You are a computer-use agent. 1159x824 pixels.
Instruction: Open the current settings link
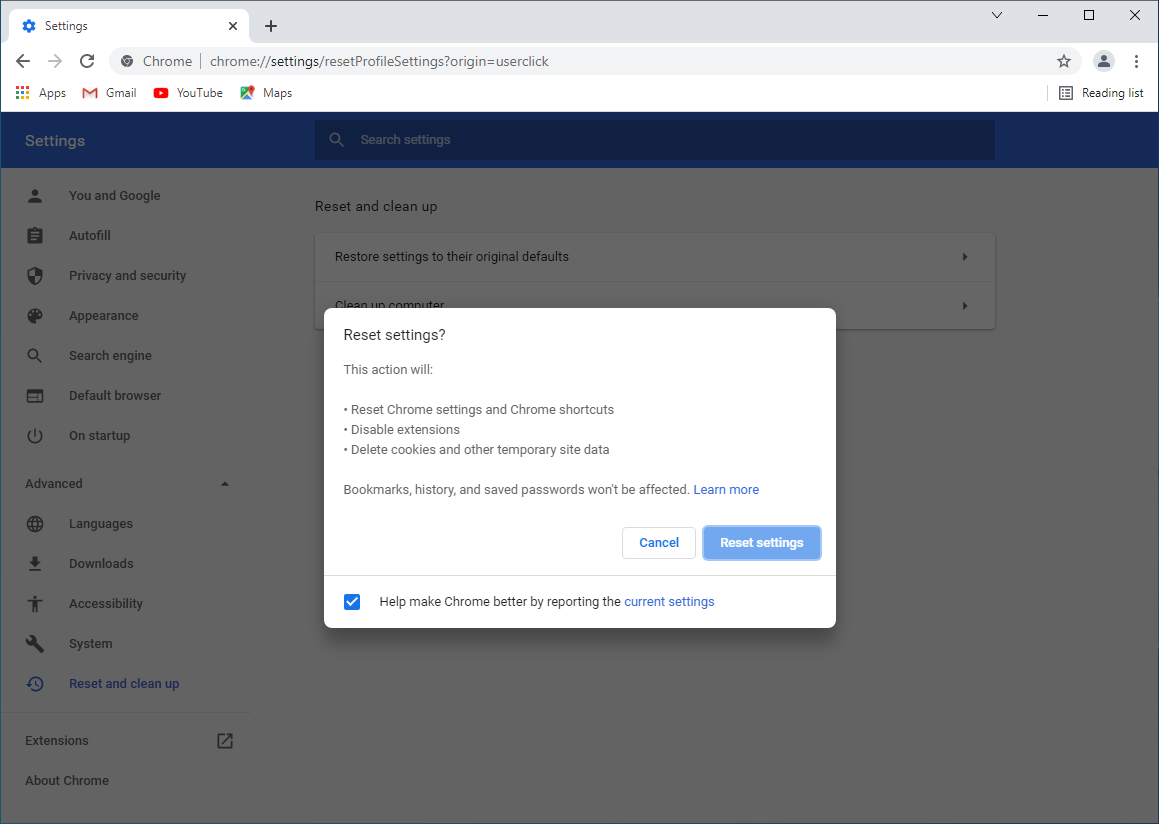(x=669, y=602)
